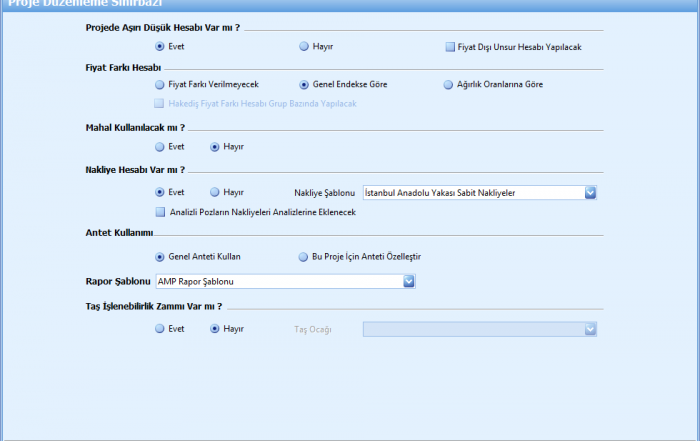Choose Hayır for Nakliye Hesabı
Image resolution: width=700 pixels, height=441 pixels.
(215, 192)
